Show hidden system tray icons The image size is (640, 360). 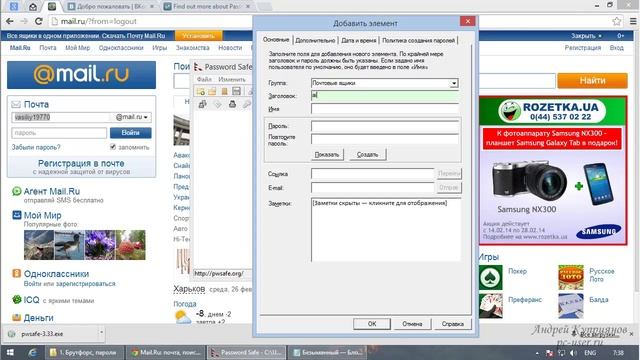click(537, 353)
